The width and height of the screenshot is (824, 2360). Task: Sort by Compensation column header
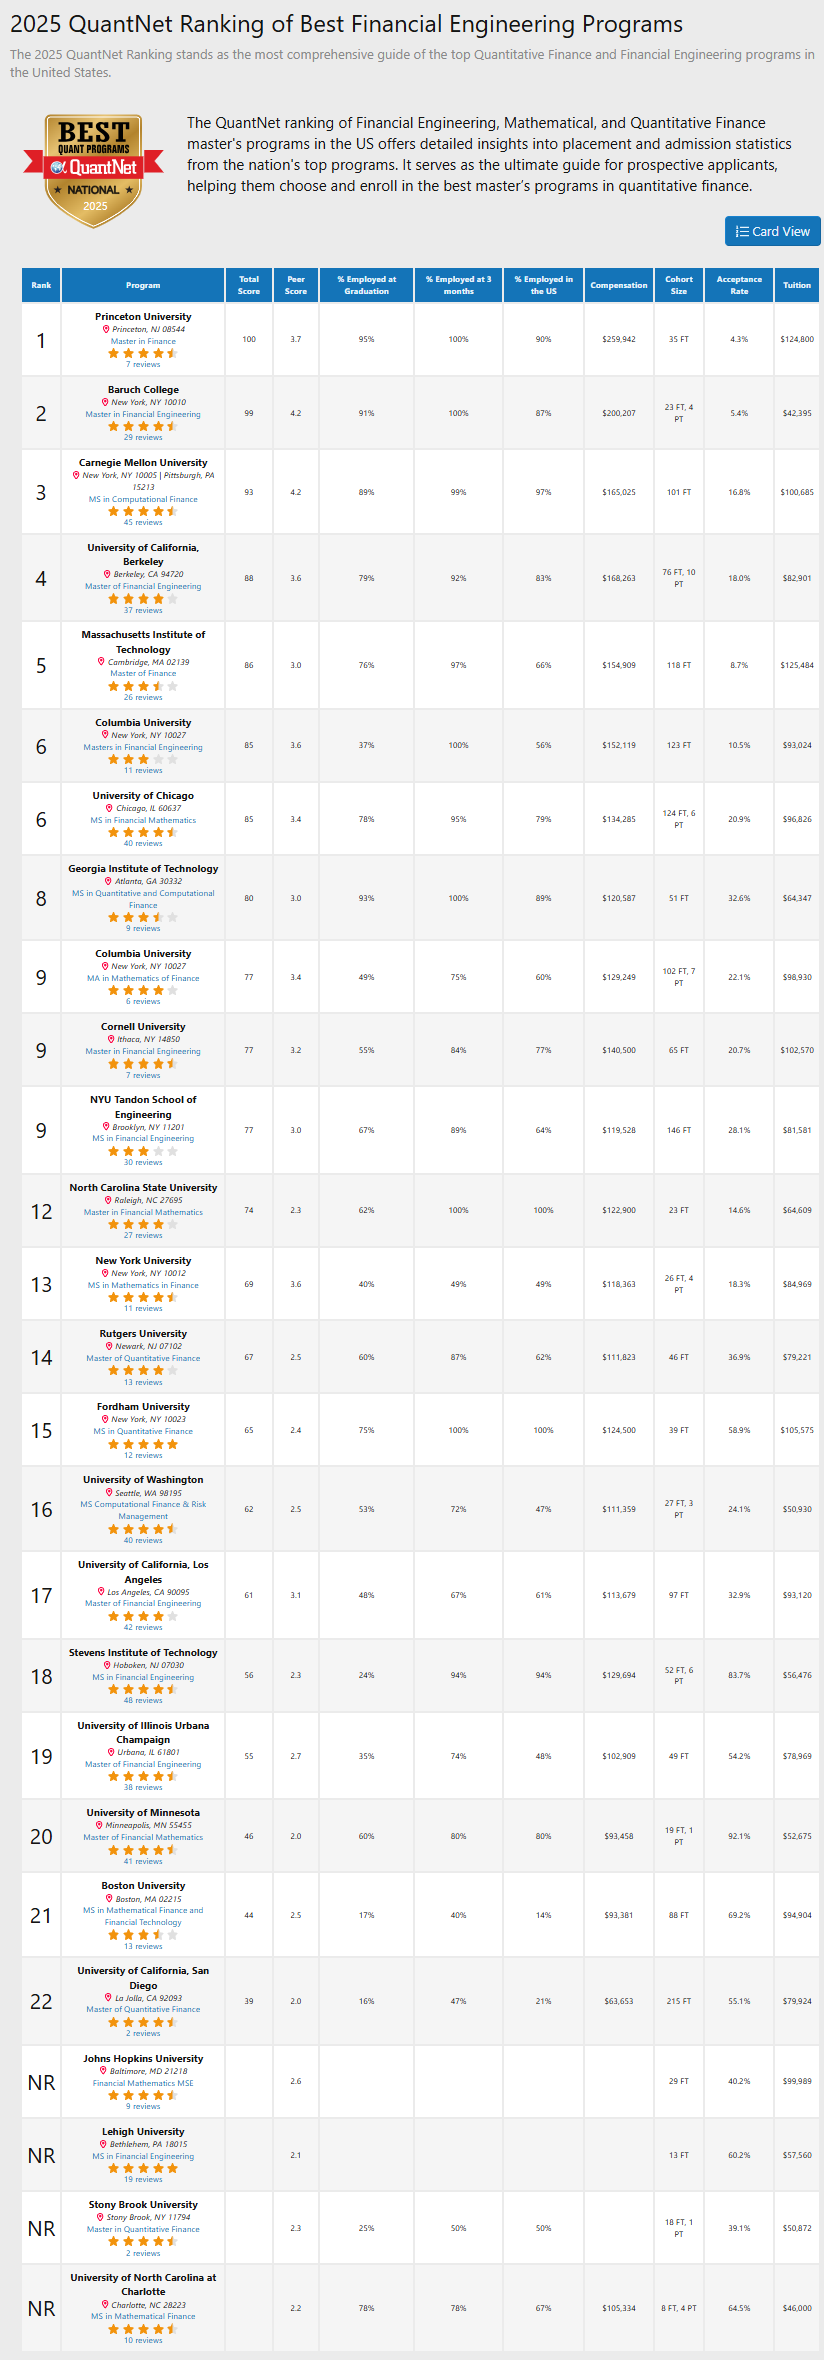[x=618, y=285]
